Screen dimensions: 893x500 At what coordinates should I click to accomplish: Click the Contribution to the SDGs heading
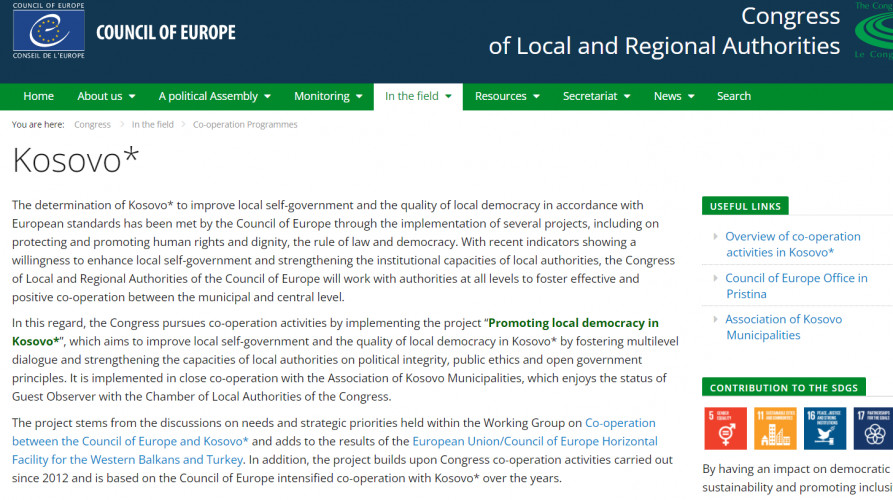click(x=784, y=387)
